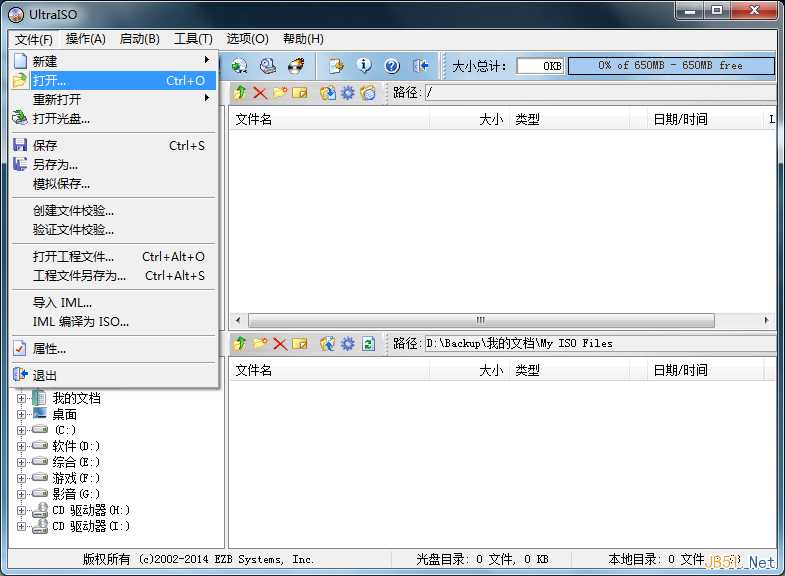Click the exit door icon in main toolbar
This screenshot has height=576, width=785.
[x=421, y=66]
